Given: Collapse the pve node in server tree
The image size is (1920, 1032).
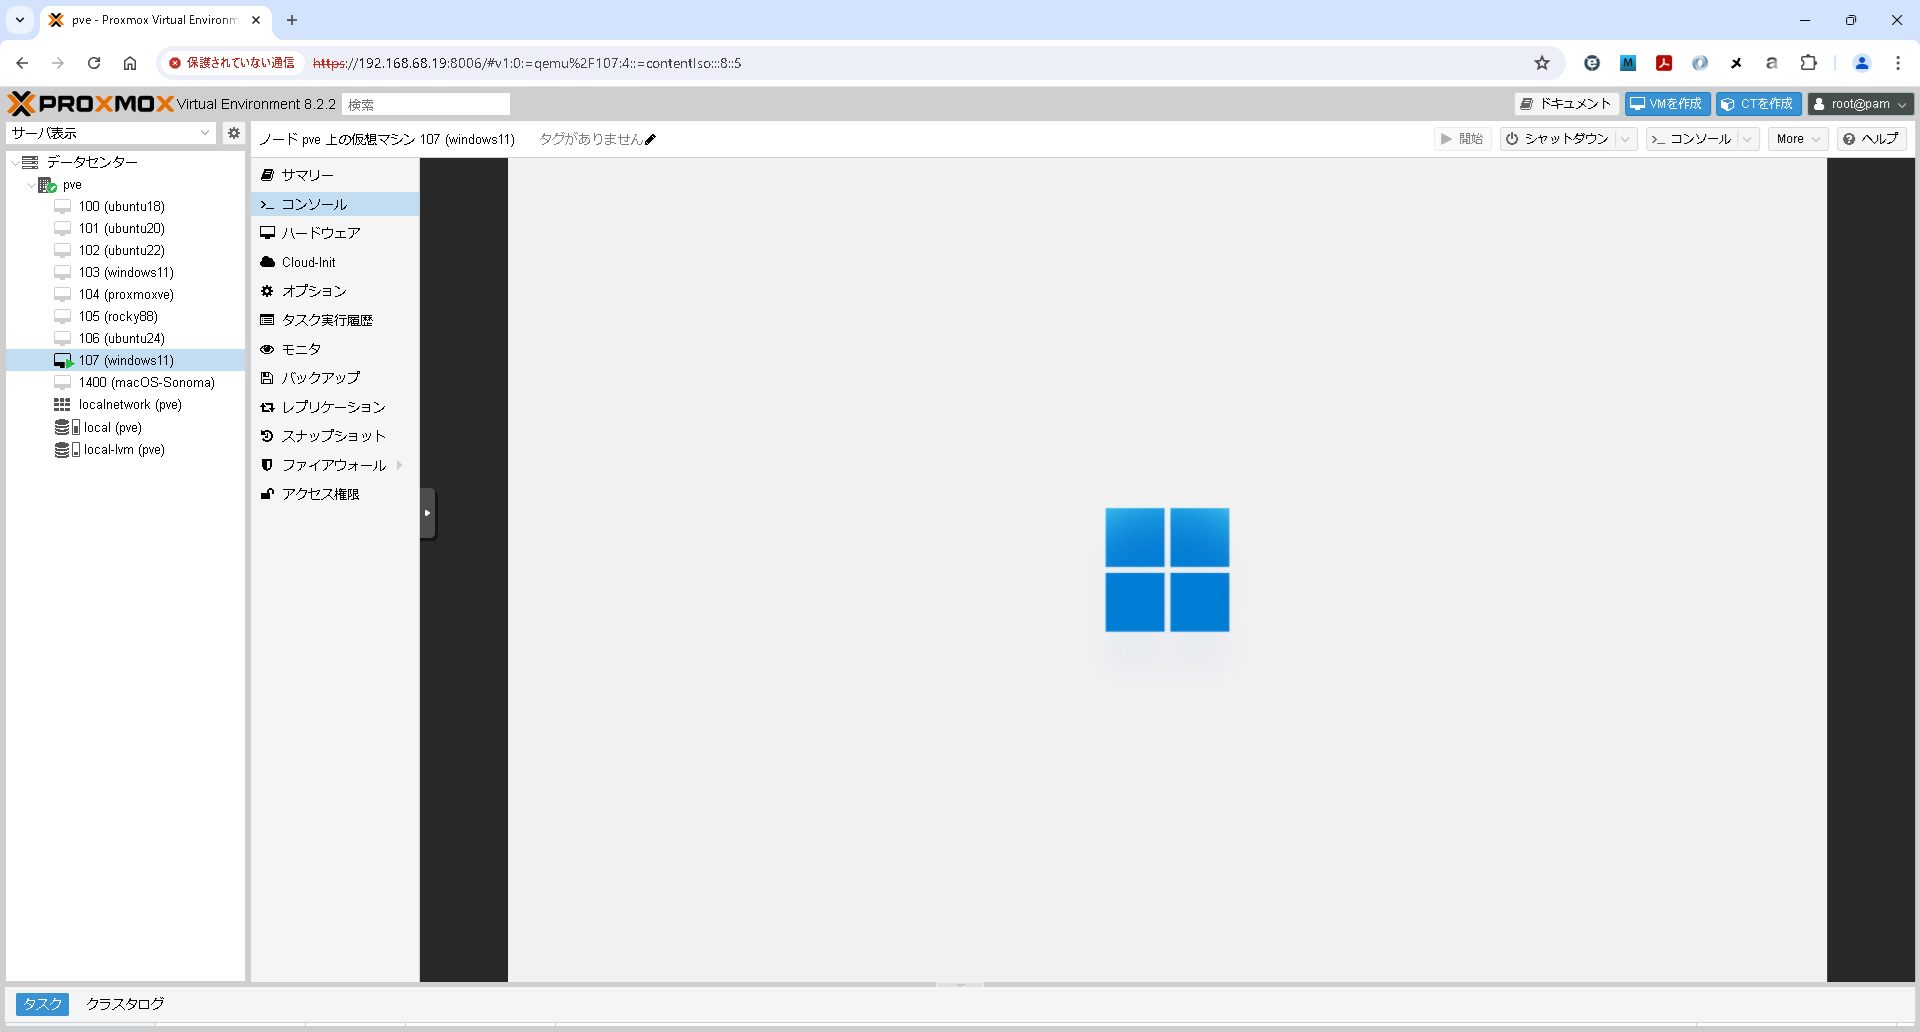Looking at the screenshot, I should (31, 184).
